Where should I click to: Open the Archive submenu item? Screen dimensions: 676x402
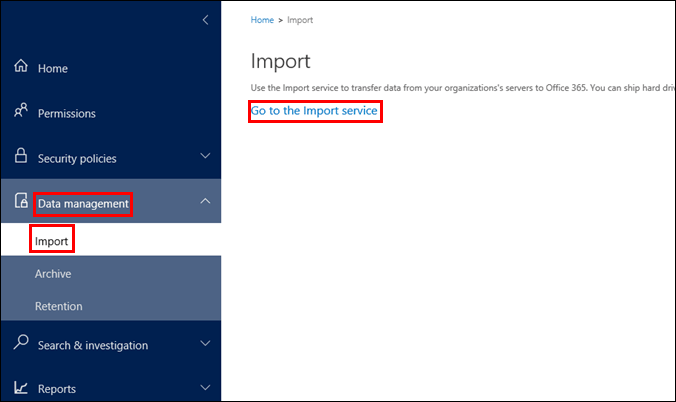[x=53, y=274]
